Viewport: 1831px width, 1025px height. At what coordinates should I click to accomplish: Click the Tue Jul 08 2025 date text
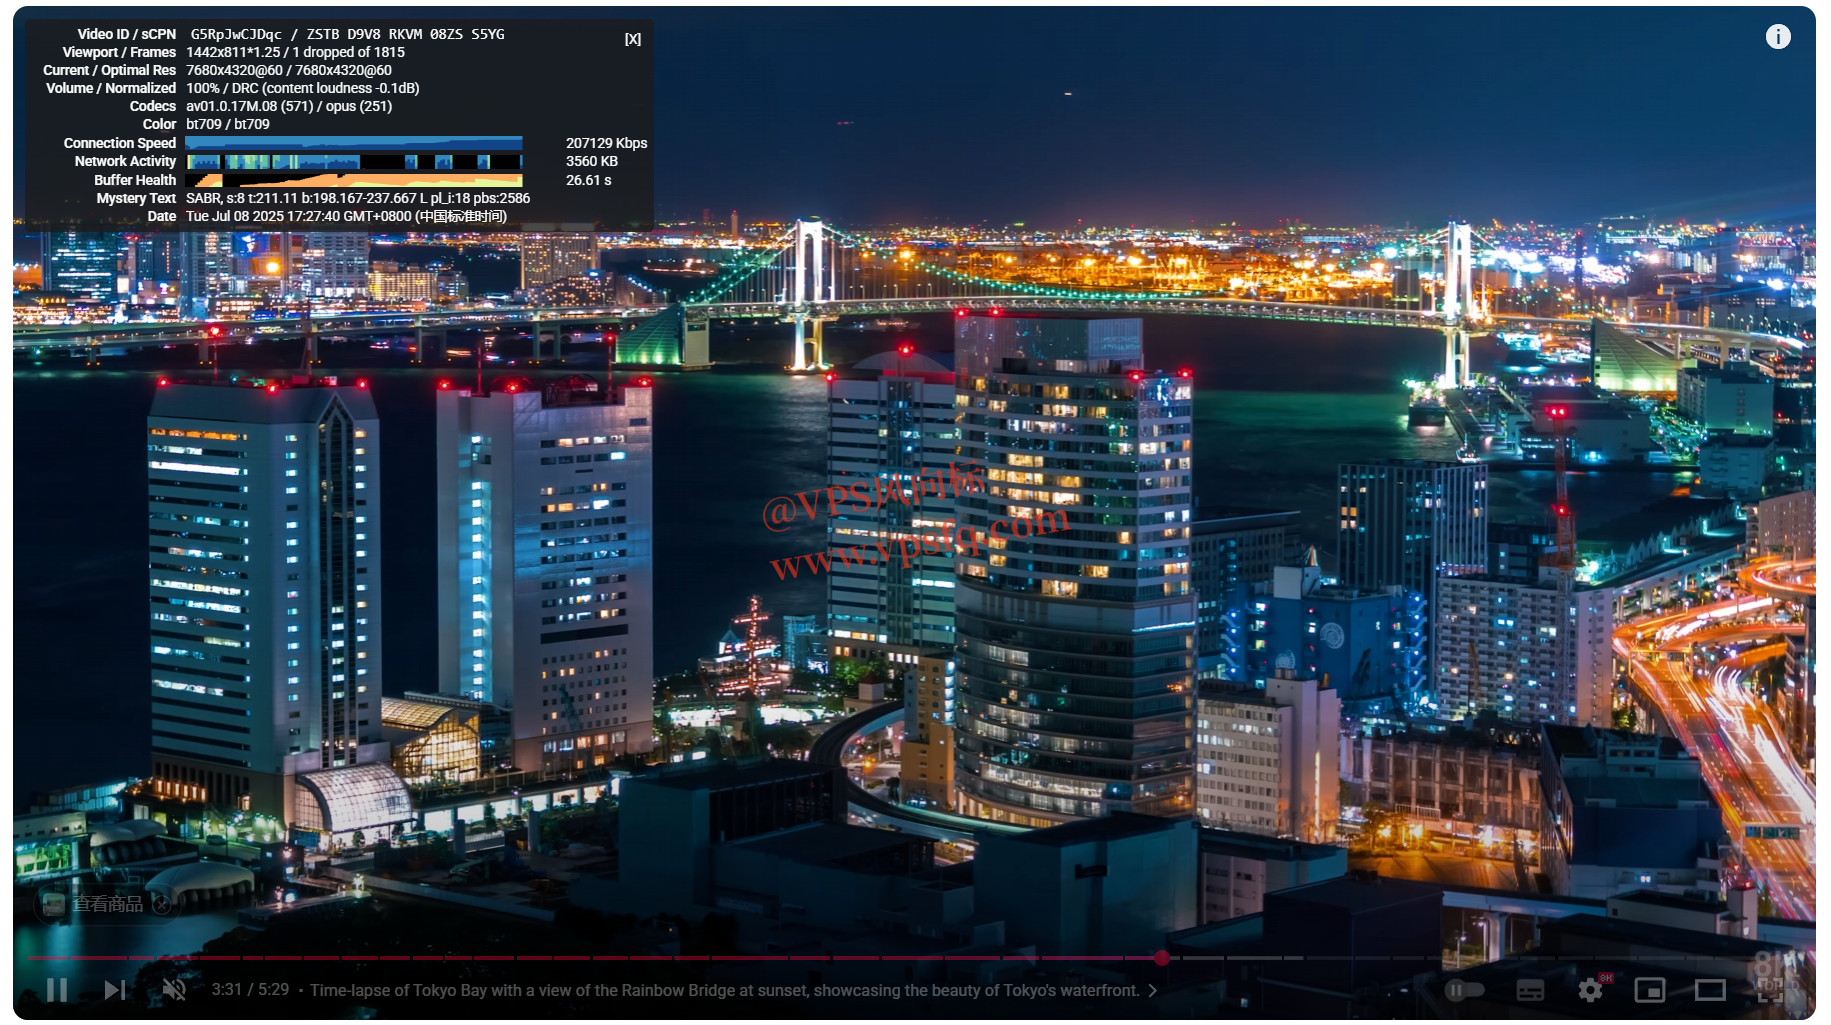click(x=346, y=216)
